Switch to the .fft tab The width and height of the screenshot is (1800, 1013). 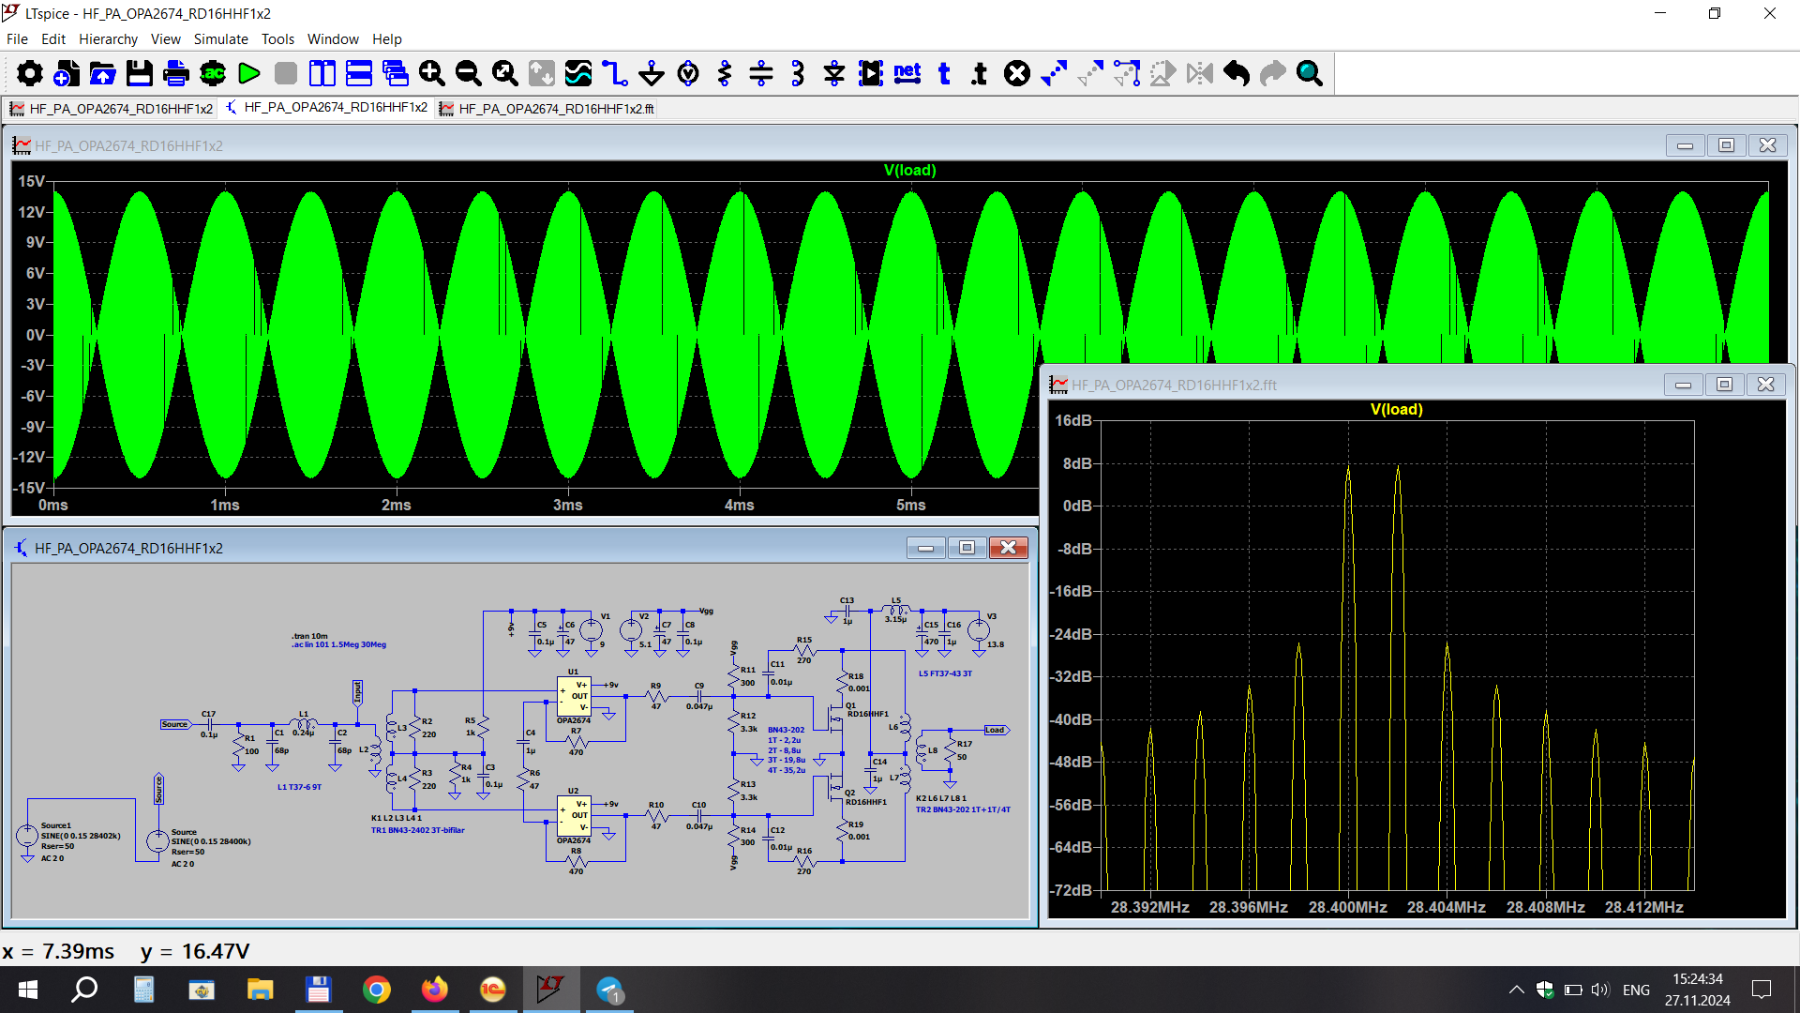[x=547, y=108]
